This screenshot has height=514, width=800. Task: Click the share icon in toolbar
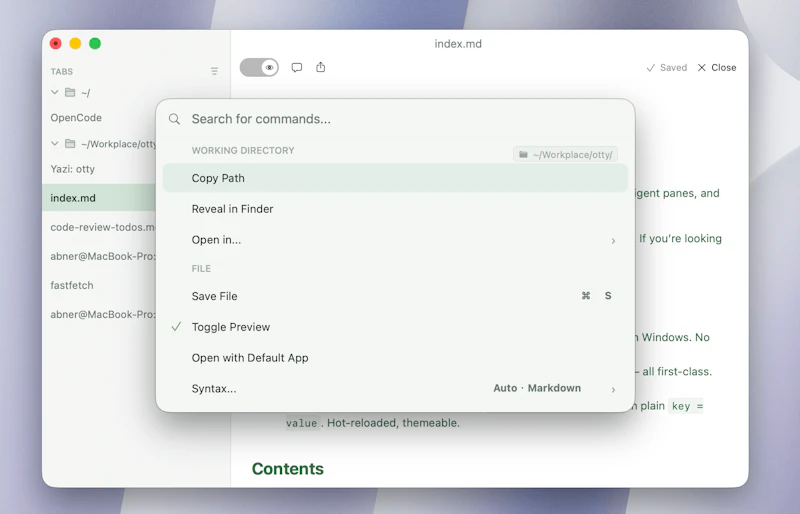point(320,67)
